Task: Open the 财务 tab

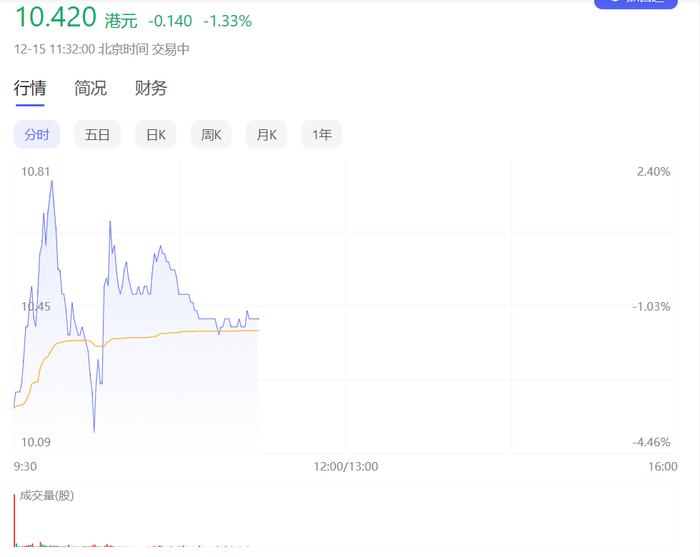Action: pyautogui.click(x=151, y=88)
